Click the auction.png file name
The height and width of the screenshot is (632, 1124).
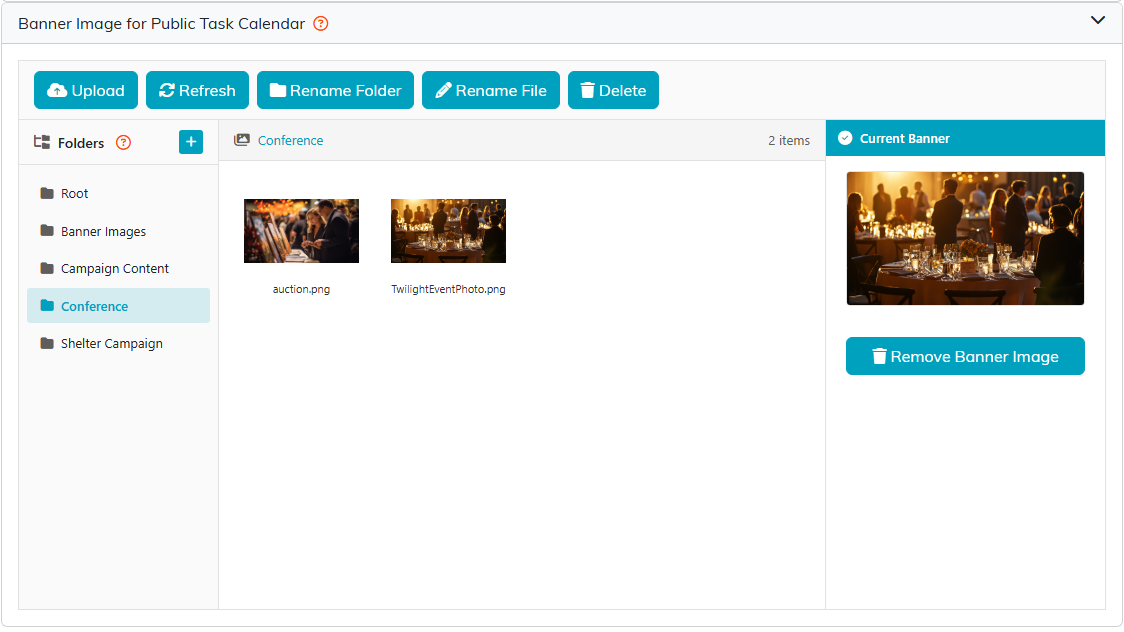tap(301, 289)
